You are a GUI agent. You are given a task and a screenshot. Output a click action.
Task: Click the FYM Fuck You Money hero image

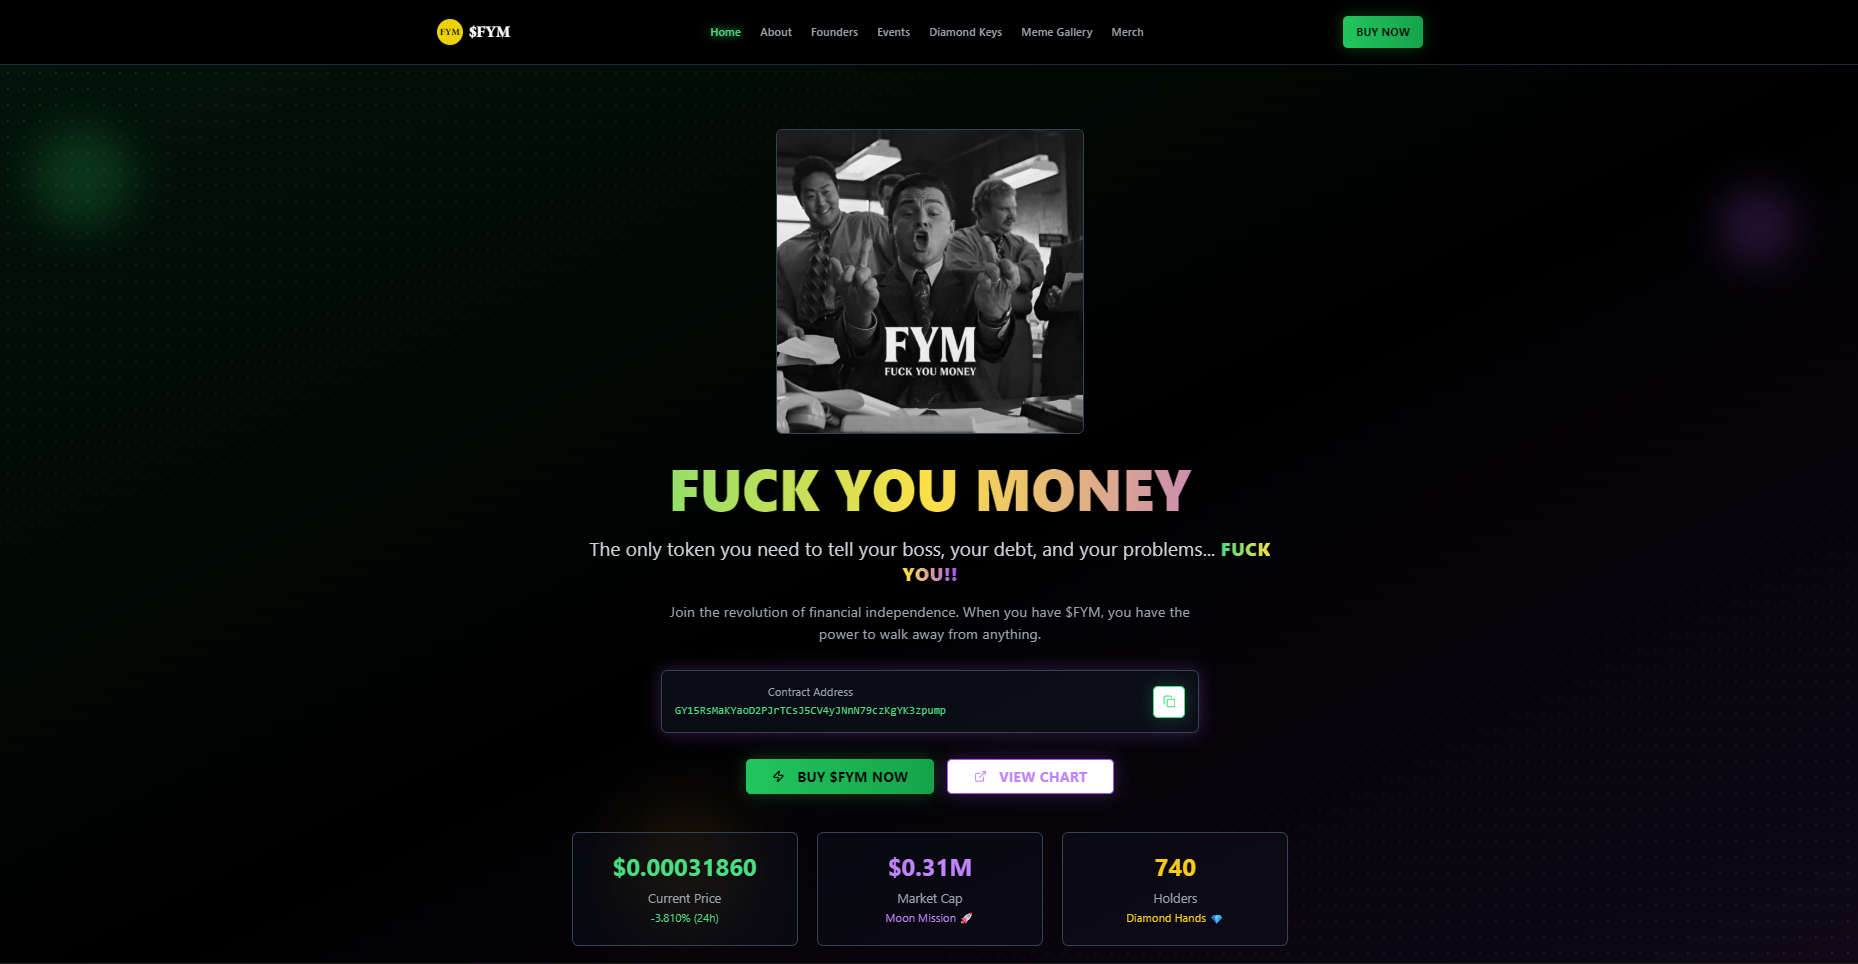tap(930, 281)
